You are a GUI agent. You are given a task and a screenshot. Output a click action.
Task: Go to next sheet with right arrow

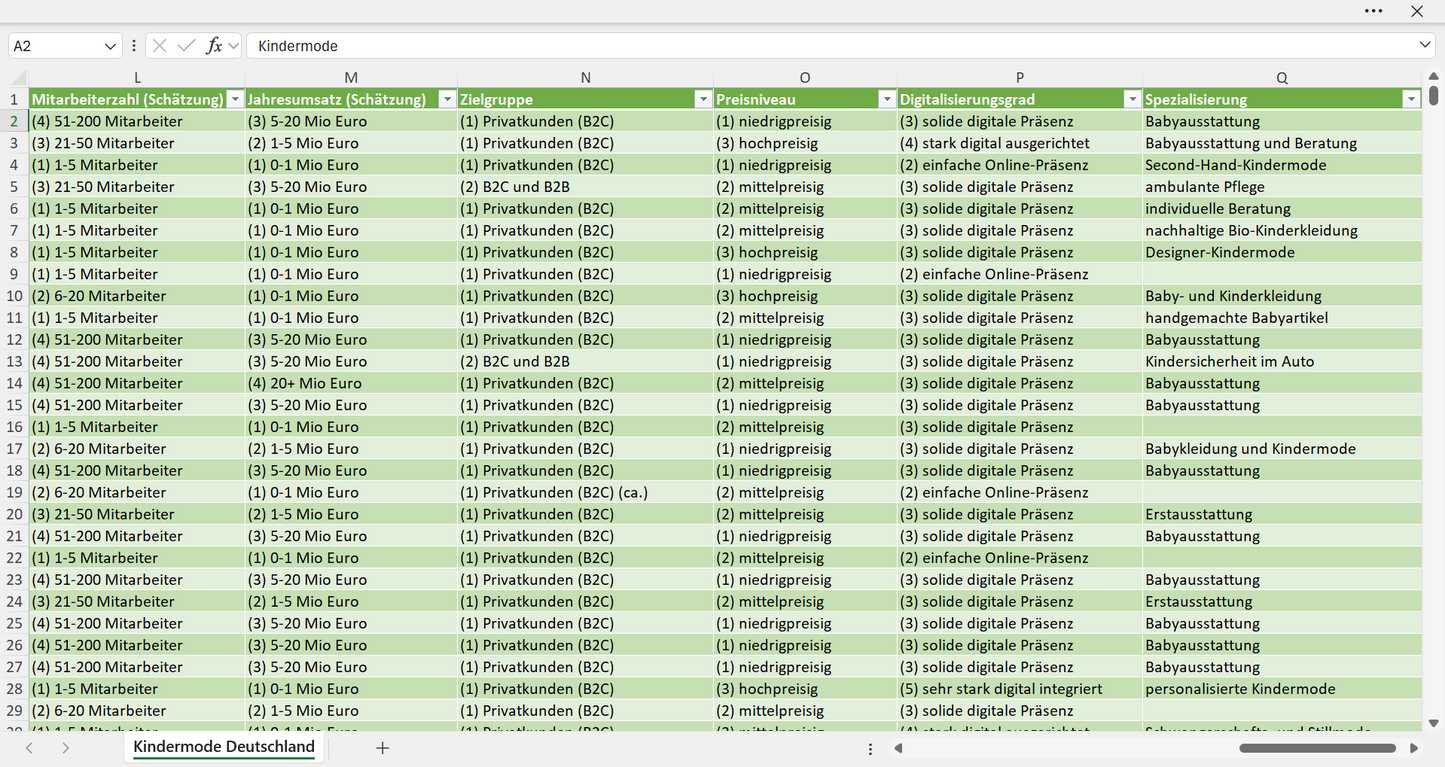pyautogui.click(x=65, y=748)
